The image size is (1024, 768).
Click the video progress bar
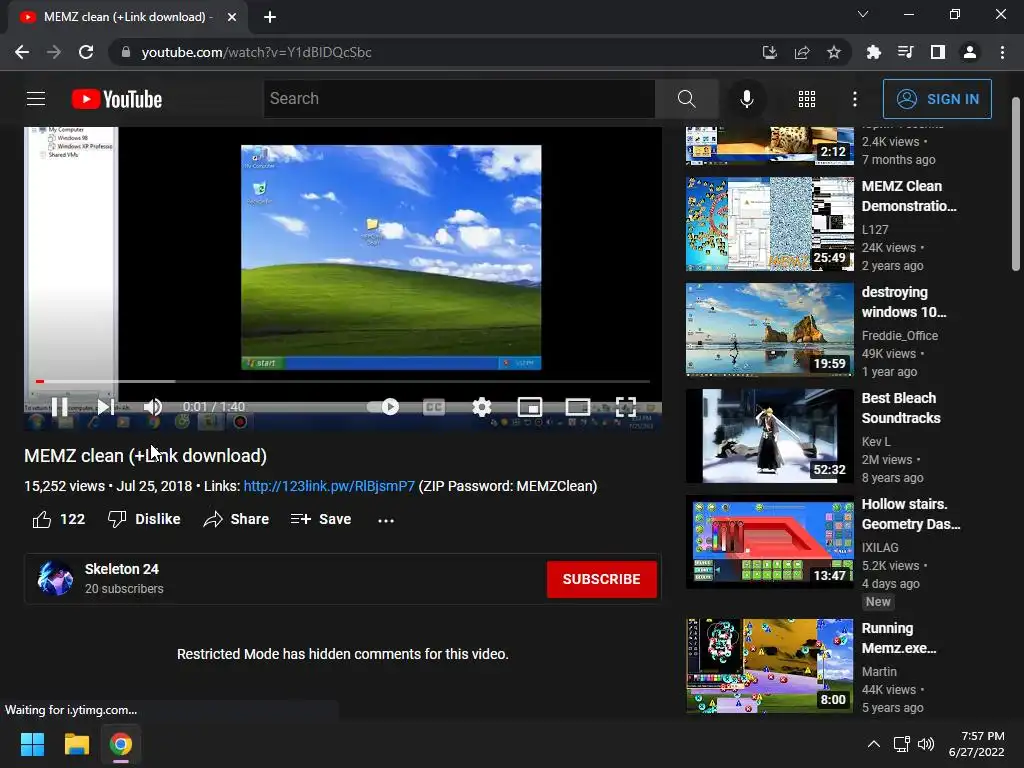coord(343,381)
